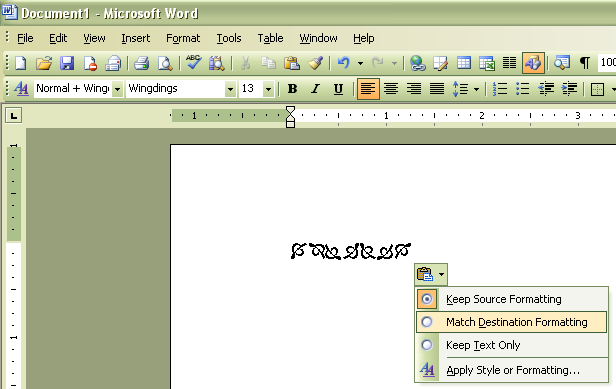
Task: Click the Outside Border icon
Action: 598,89
